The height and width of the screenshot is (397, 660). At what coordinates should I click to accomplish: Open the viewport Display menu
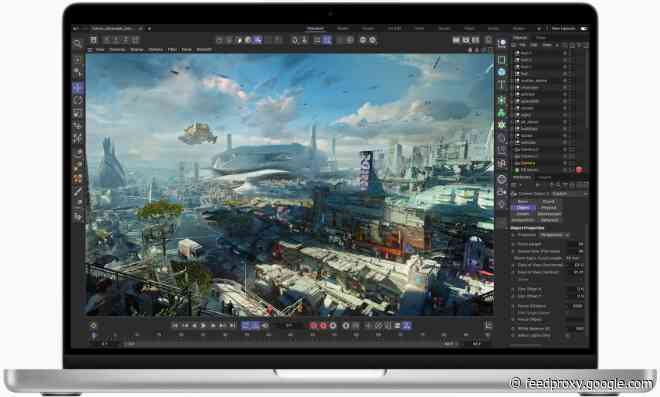[136, 50]
